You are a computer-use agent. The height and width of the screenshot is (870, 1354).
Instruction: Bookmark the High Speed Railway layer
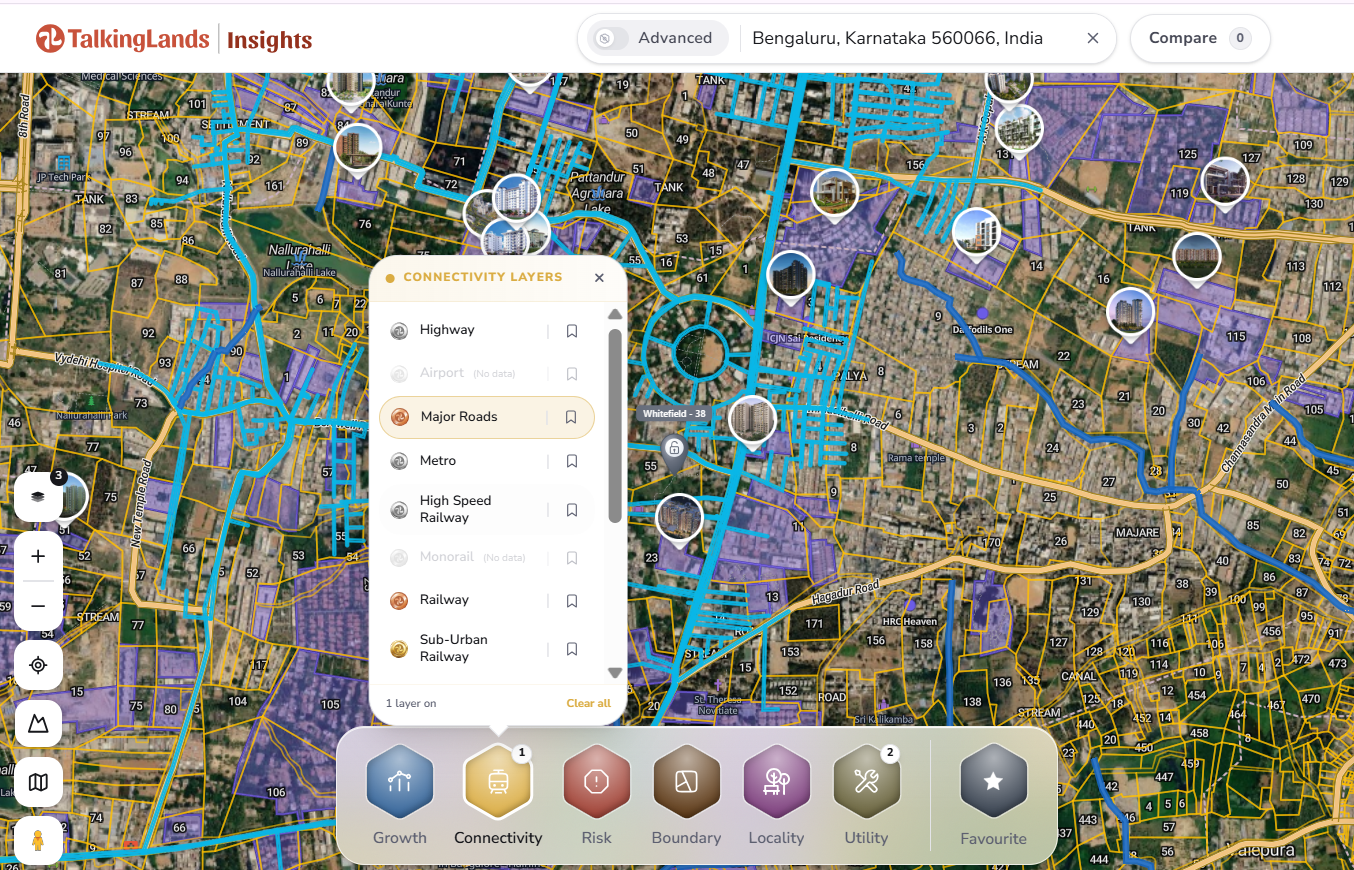tap(572, 510)
